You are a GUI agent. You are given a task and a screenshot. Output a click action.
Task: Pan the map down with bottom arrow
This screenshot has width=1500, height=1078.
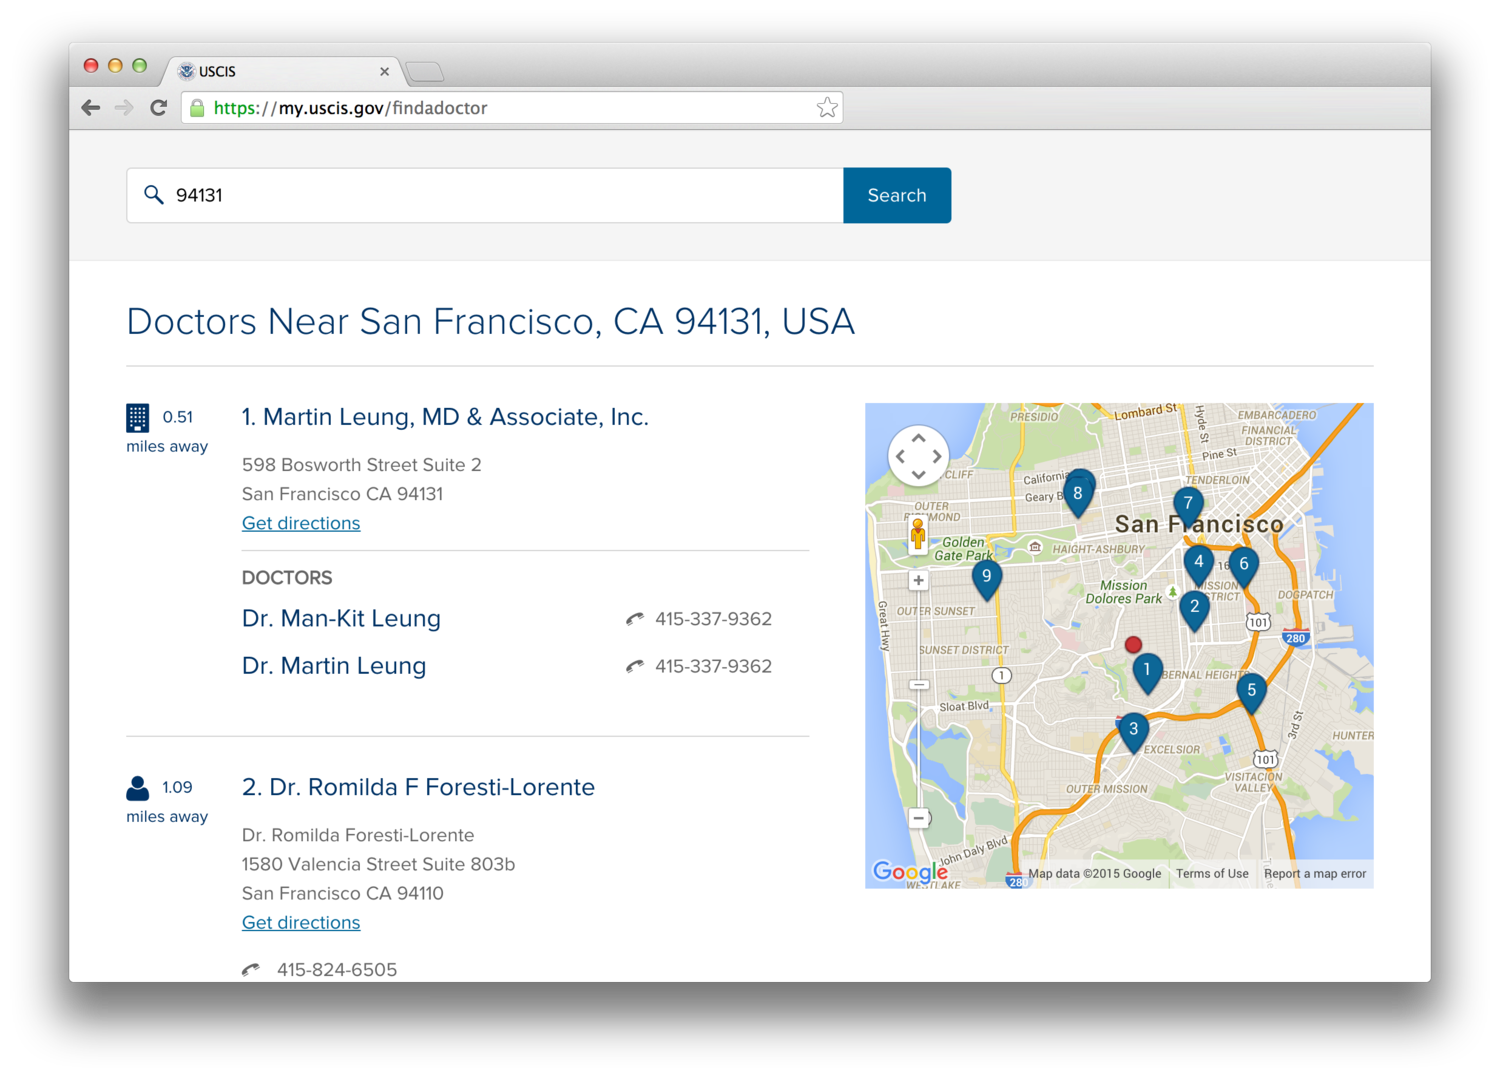(x=918, y=474)
